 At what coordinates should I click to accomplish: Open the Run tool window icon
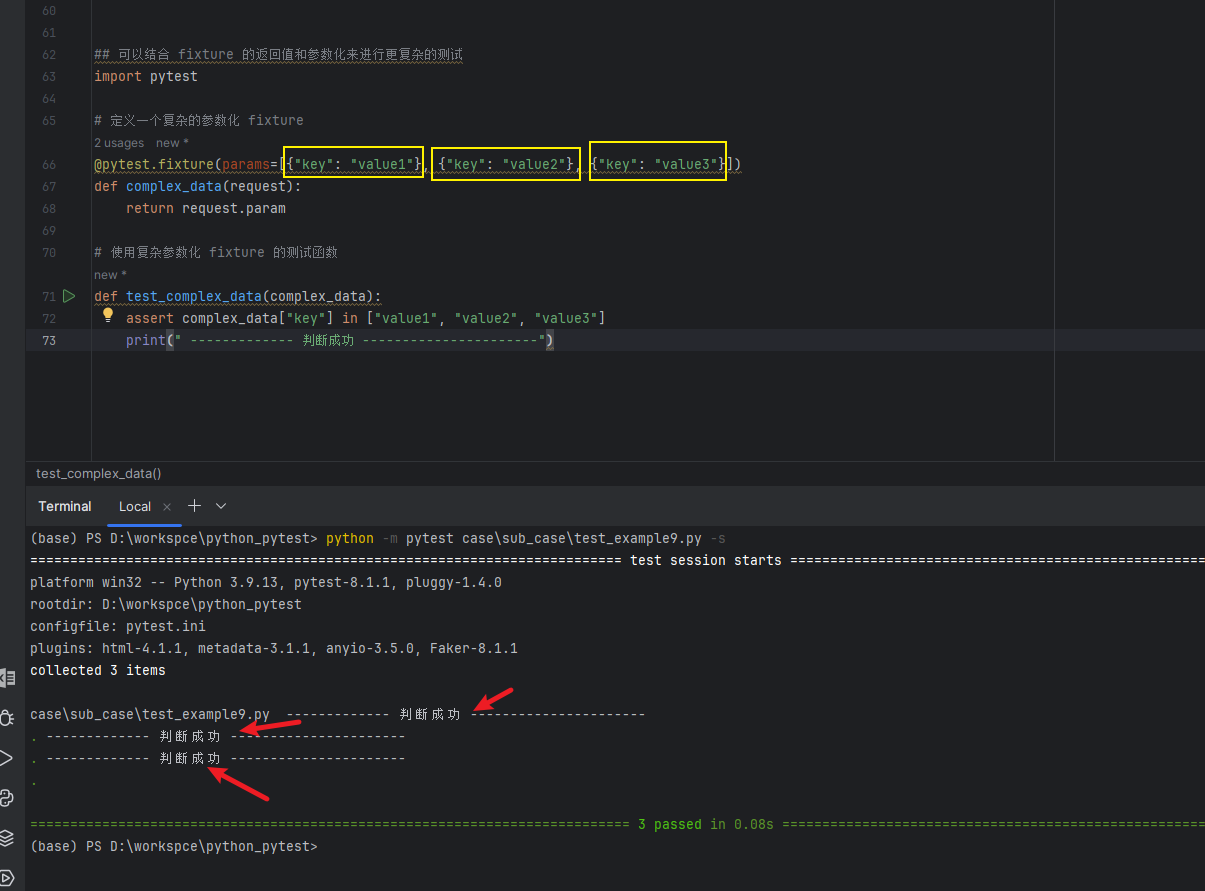coord(8,758)
